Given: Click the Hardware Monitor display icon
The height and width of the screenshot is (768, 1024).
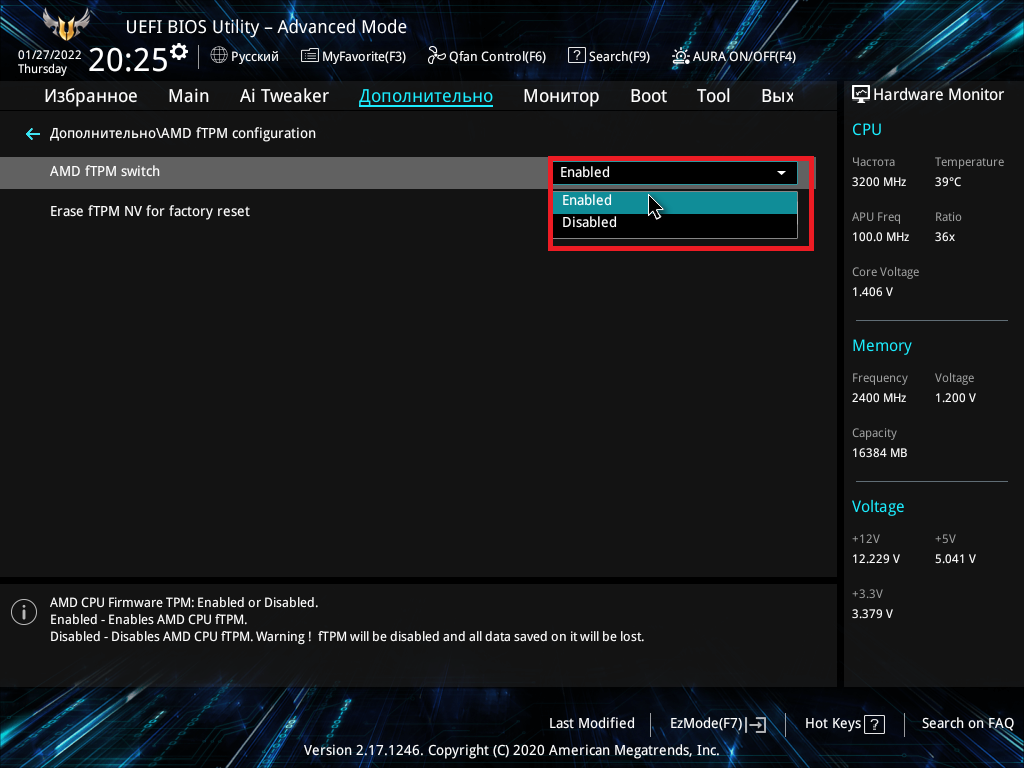Looking at the screenshot, I should pyautogui.click(x=861, y=95).
